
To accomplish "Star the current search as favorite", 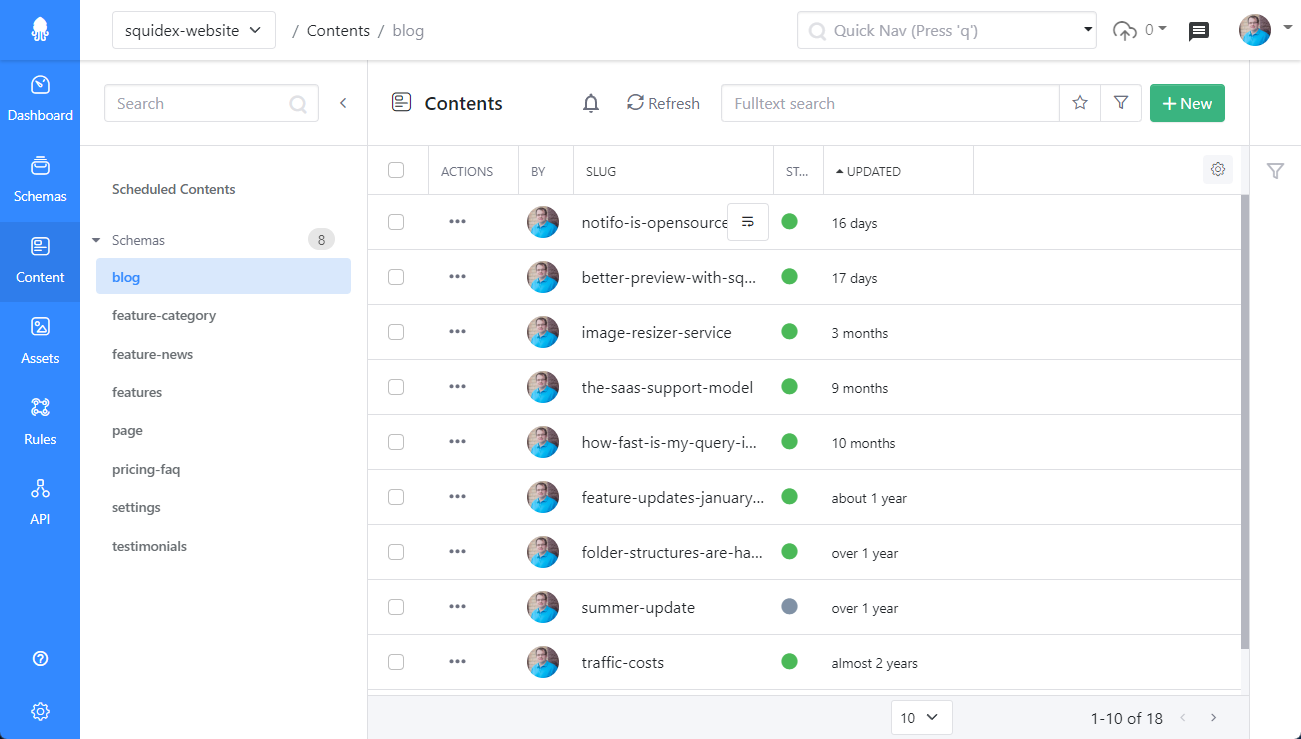I will click(1079, 103).
